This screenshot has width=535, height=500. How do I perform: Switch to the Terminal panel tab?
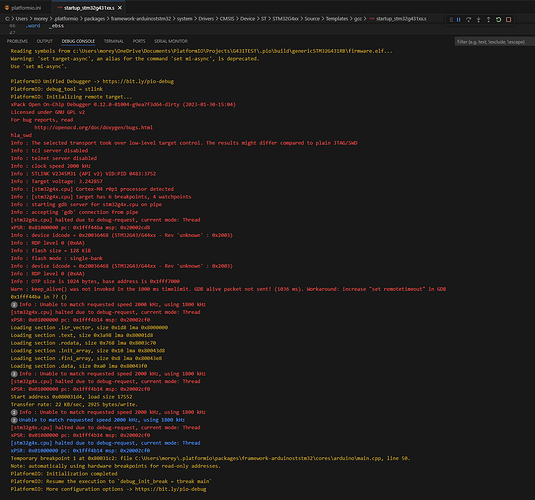114,41
